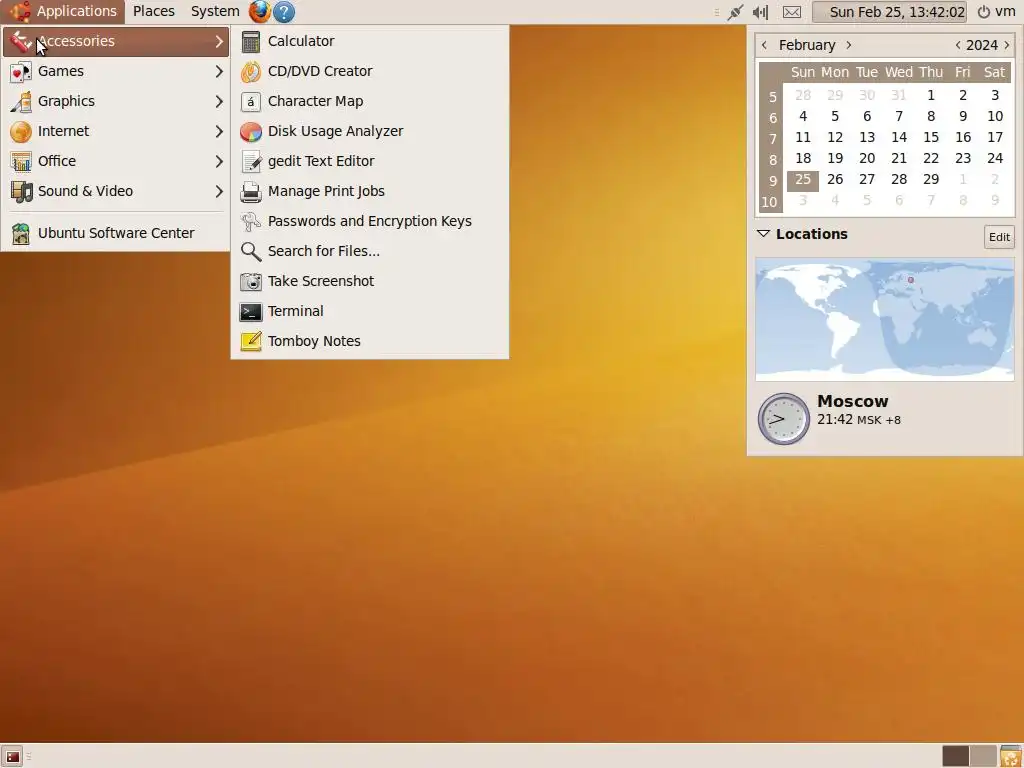The height and width of the screenshot is (768, 1024).
Task: Open the Help question mark launcher
Action: [x=283, y=11]
